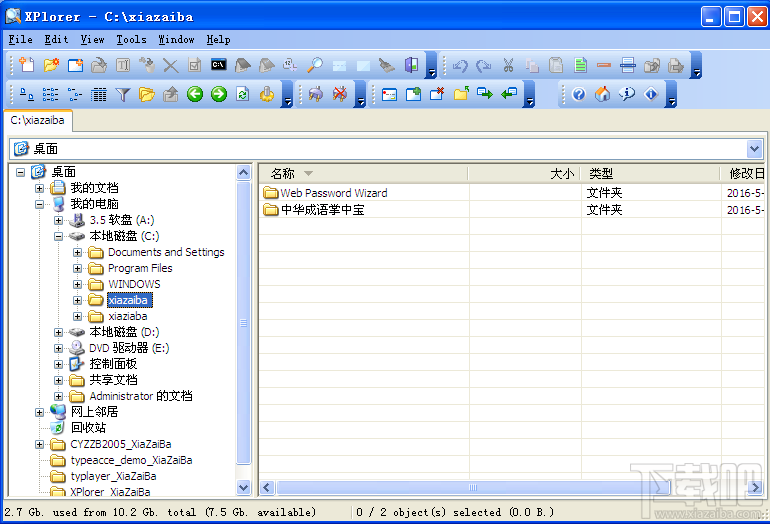Collapse the 本地磁盘 (C:) node

click(58, 236)
